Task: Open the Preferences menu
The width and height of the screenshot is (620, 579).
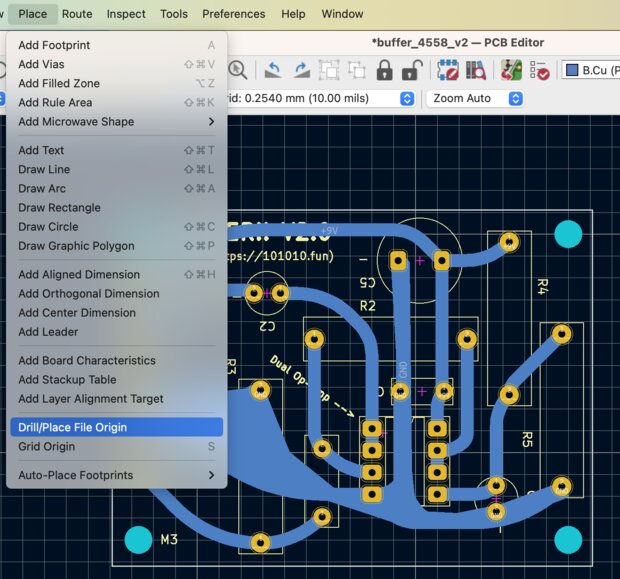Action: tap(234, 14)
